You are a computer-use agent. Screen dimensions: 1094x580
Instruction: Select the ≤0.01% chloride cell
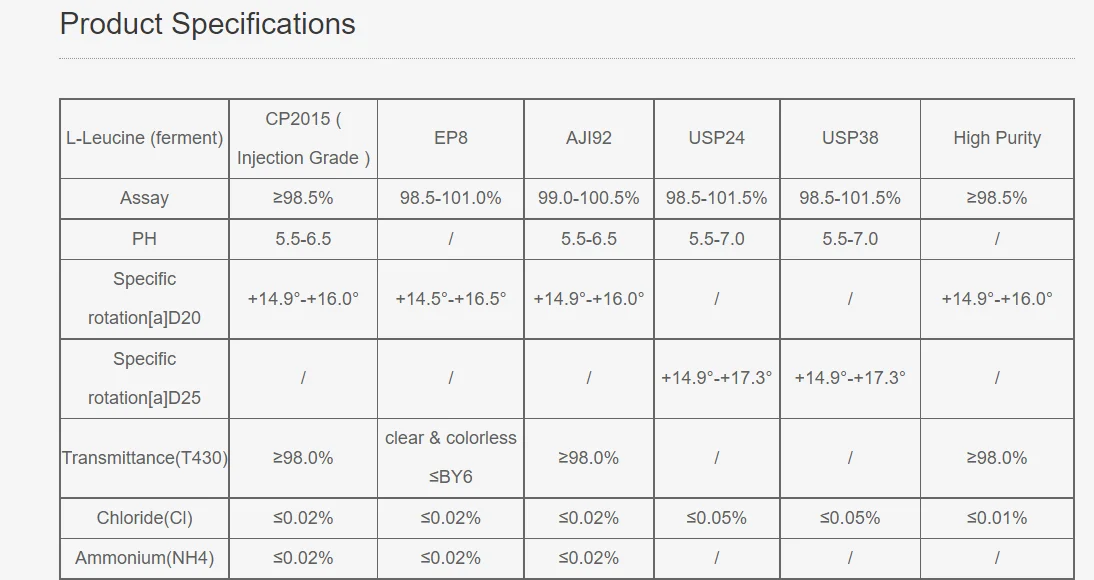(x=997, y=518)
